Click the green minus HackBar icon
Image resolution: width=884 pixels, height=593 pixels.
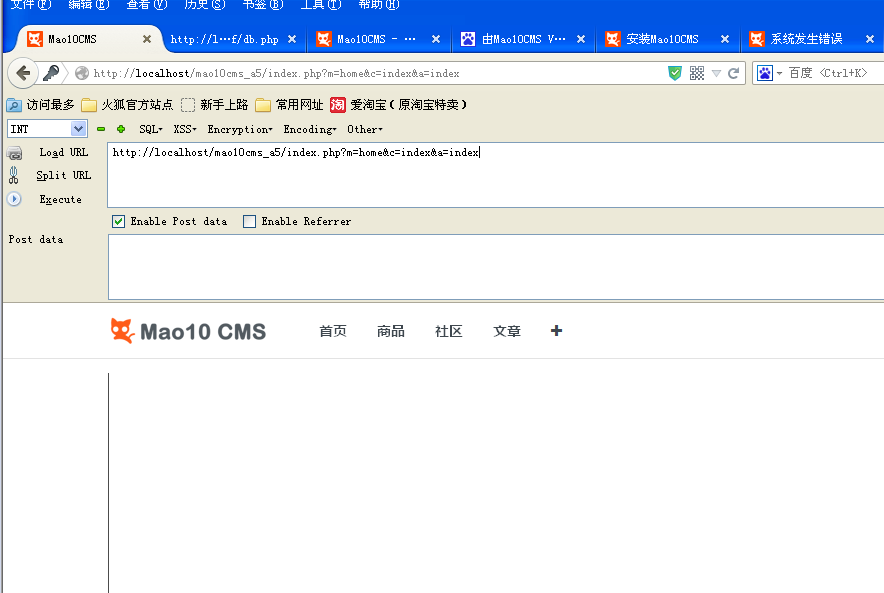click(x=101, y=129)
